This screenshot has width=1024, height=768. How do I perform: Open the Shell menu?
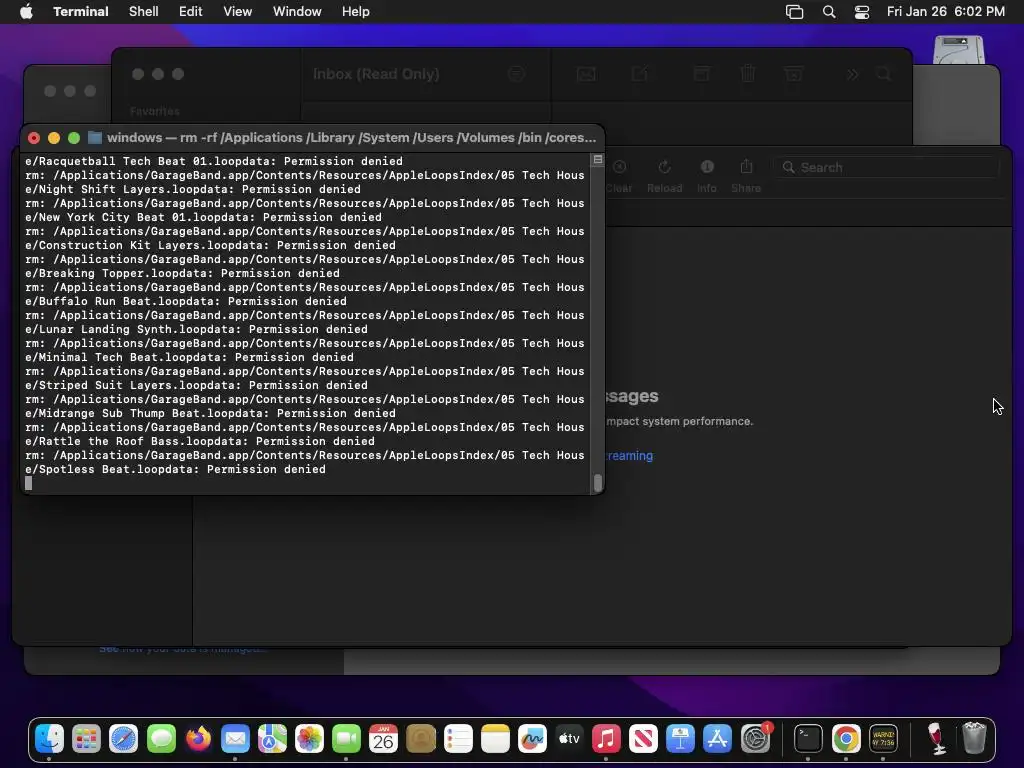pyautogui.click(x=144, y=12)
